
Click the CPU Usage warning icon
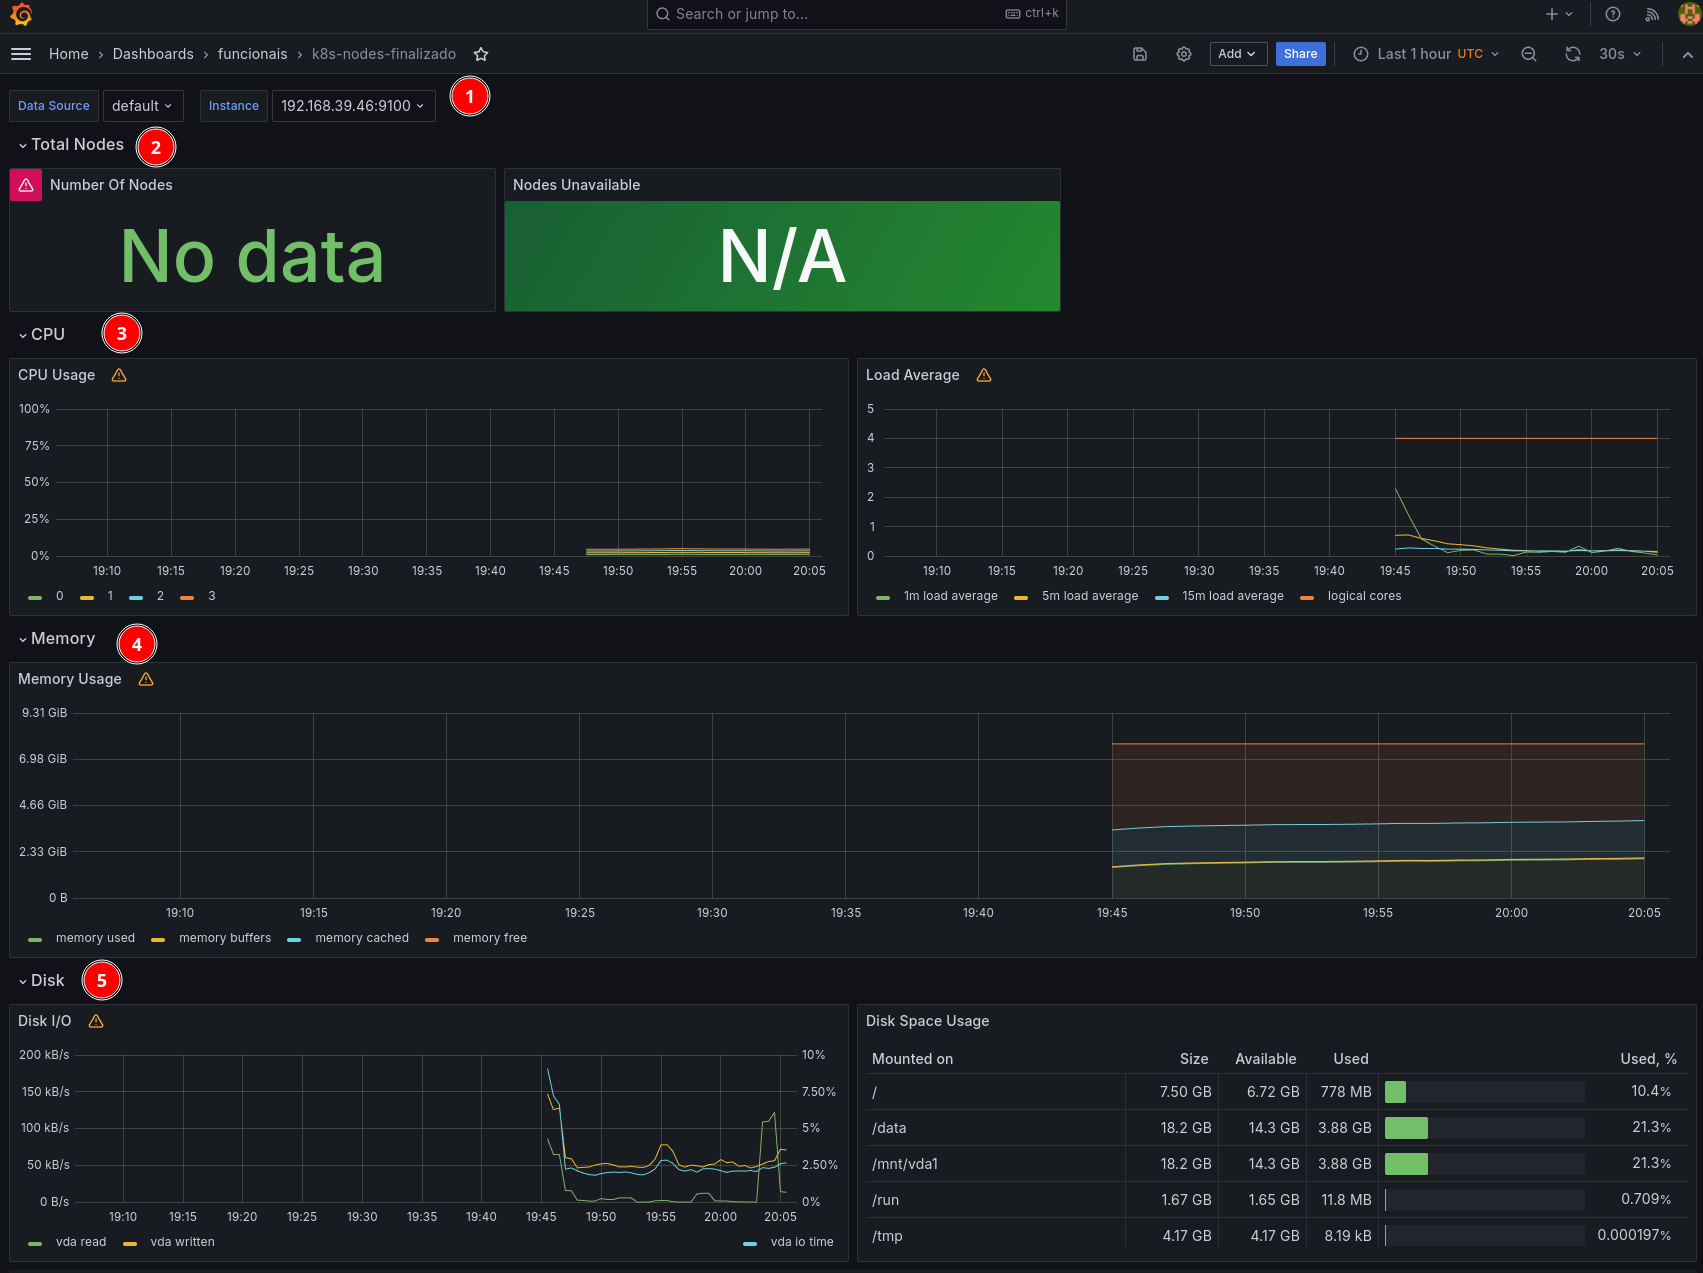(x=119, y=375)
